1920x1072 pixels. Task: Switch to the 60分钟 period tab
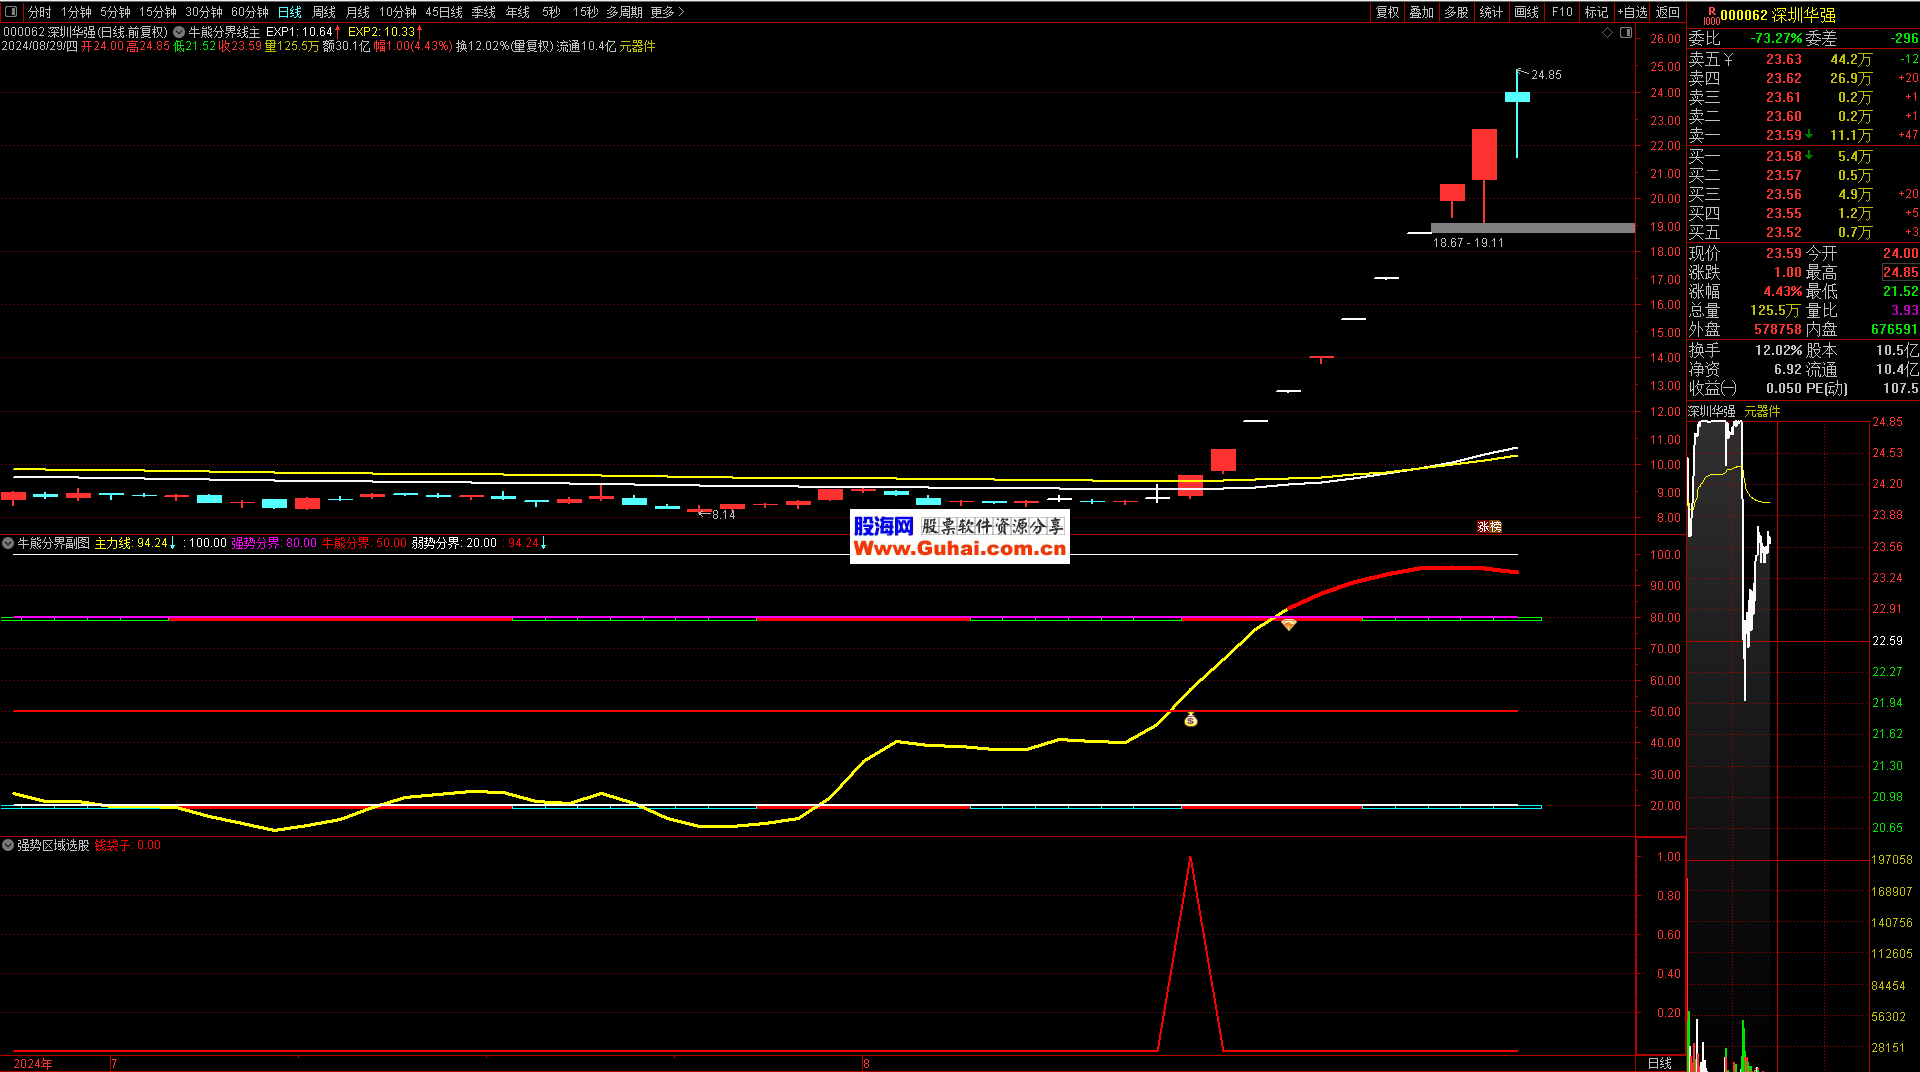coord(250,12)
